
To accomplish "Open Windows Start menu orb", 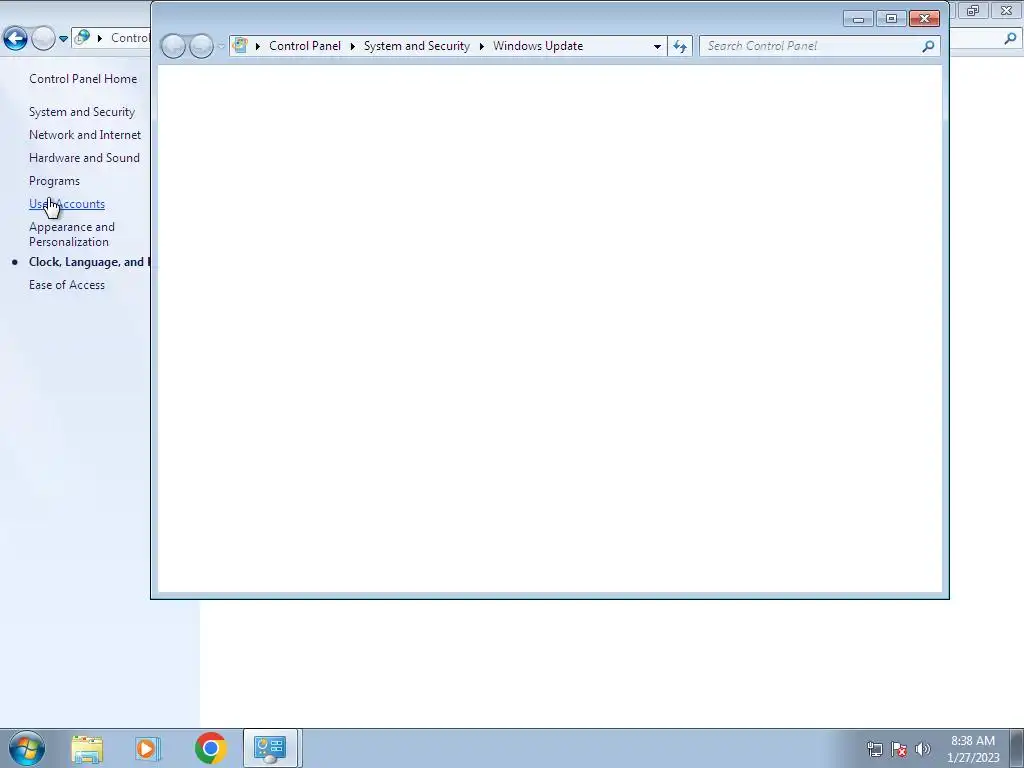I will (27, 748).
